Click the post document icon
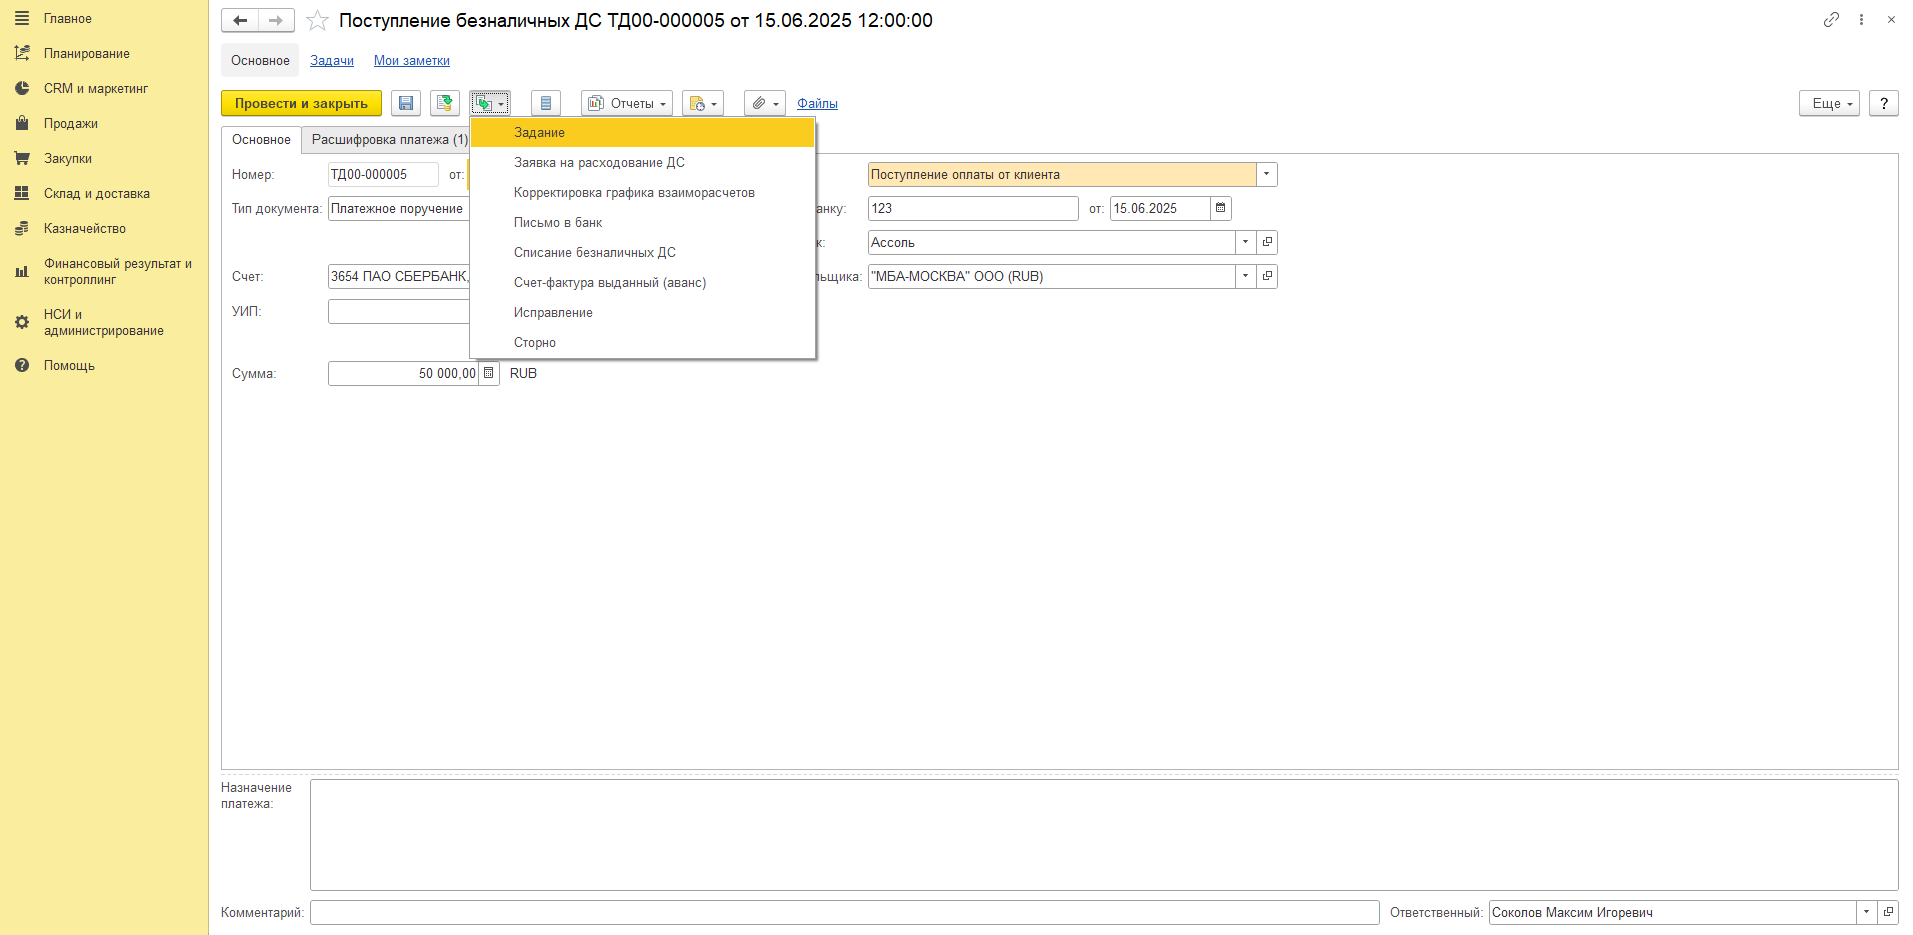 point(445,103)
